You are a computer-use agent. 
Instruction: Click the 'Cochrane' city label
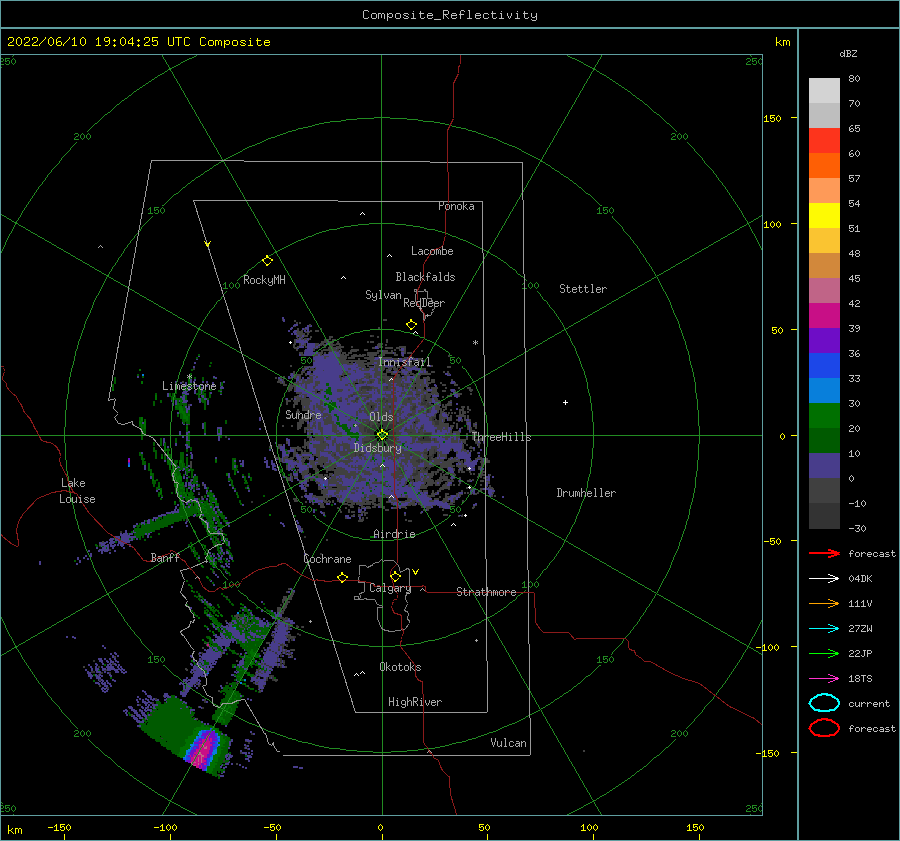(327, 559)
